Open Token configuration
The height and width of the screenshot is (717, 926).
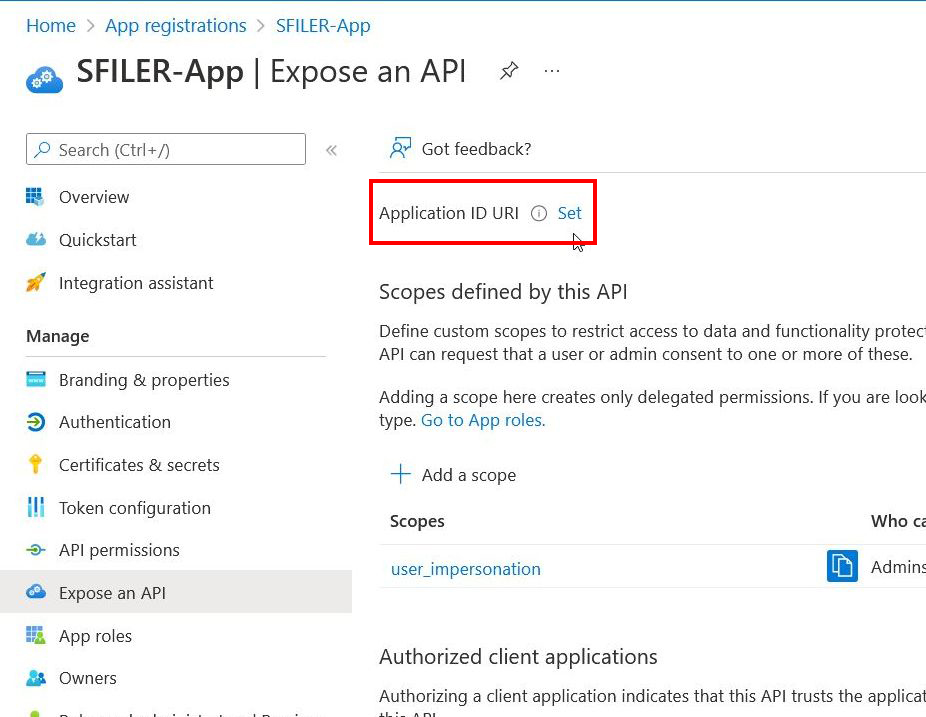pos(135,508)
